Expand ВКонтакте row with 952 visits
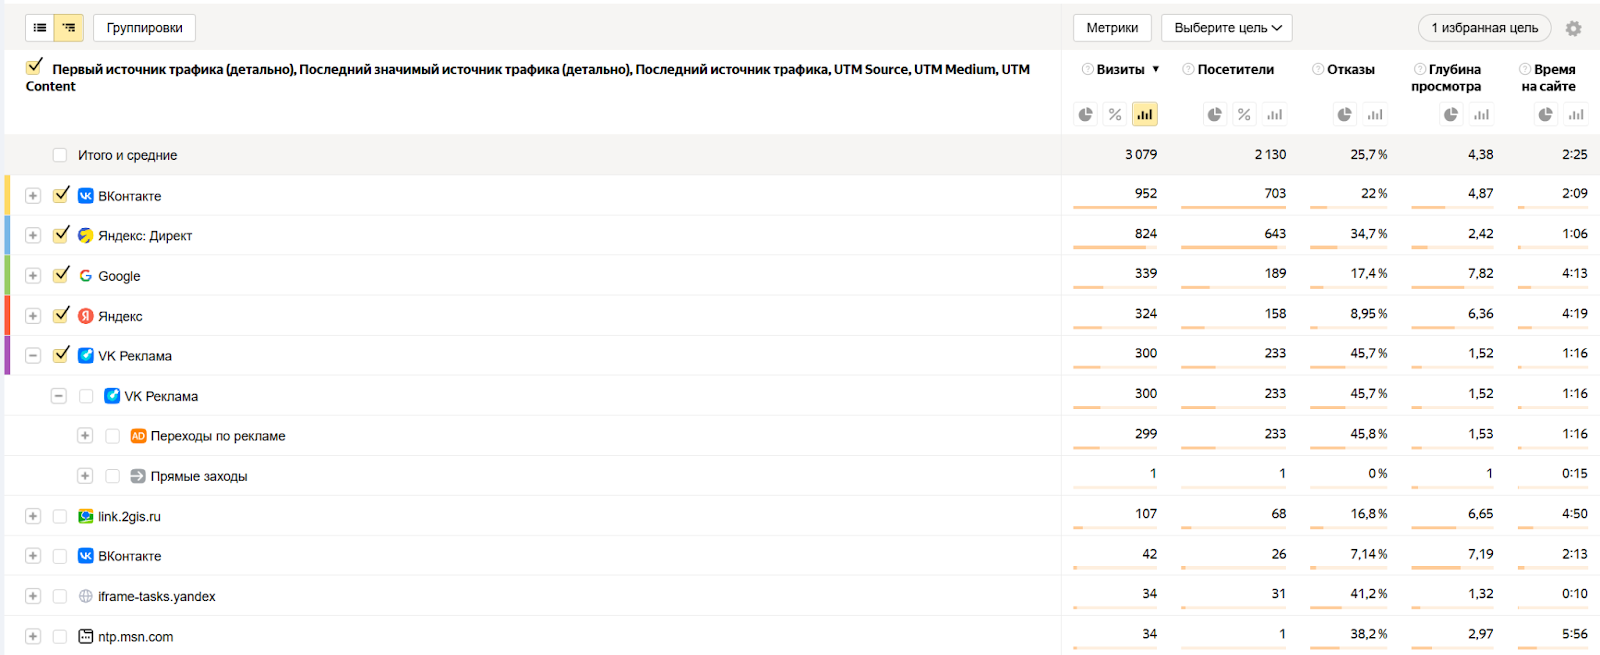Viewport: 1600px width, 655px height. pyautogui.click(x=33, y=196)
